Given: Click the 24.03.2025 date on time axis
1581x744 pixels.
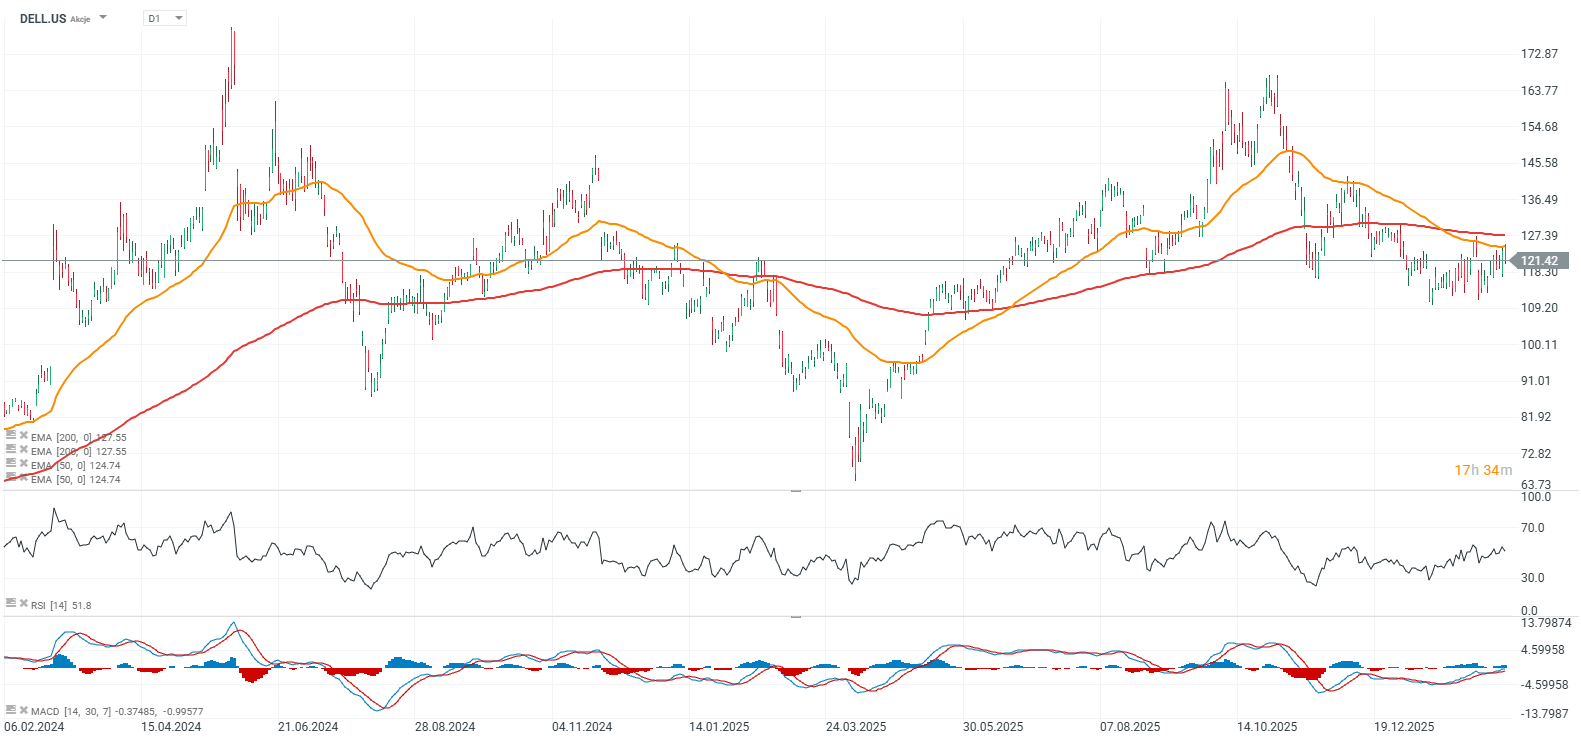Looking at the screenshot, I should click(856, 727).
